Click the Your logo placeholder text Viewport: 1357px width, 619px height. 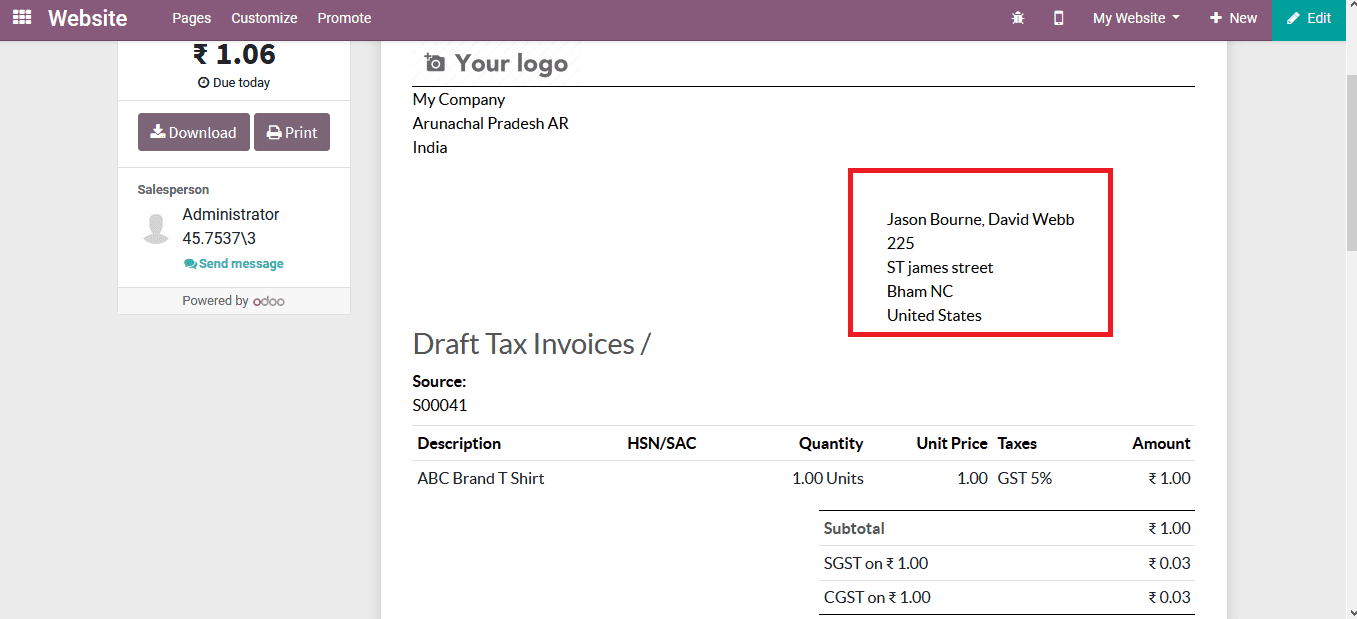(x=511, y=63)
